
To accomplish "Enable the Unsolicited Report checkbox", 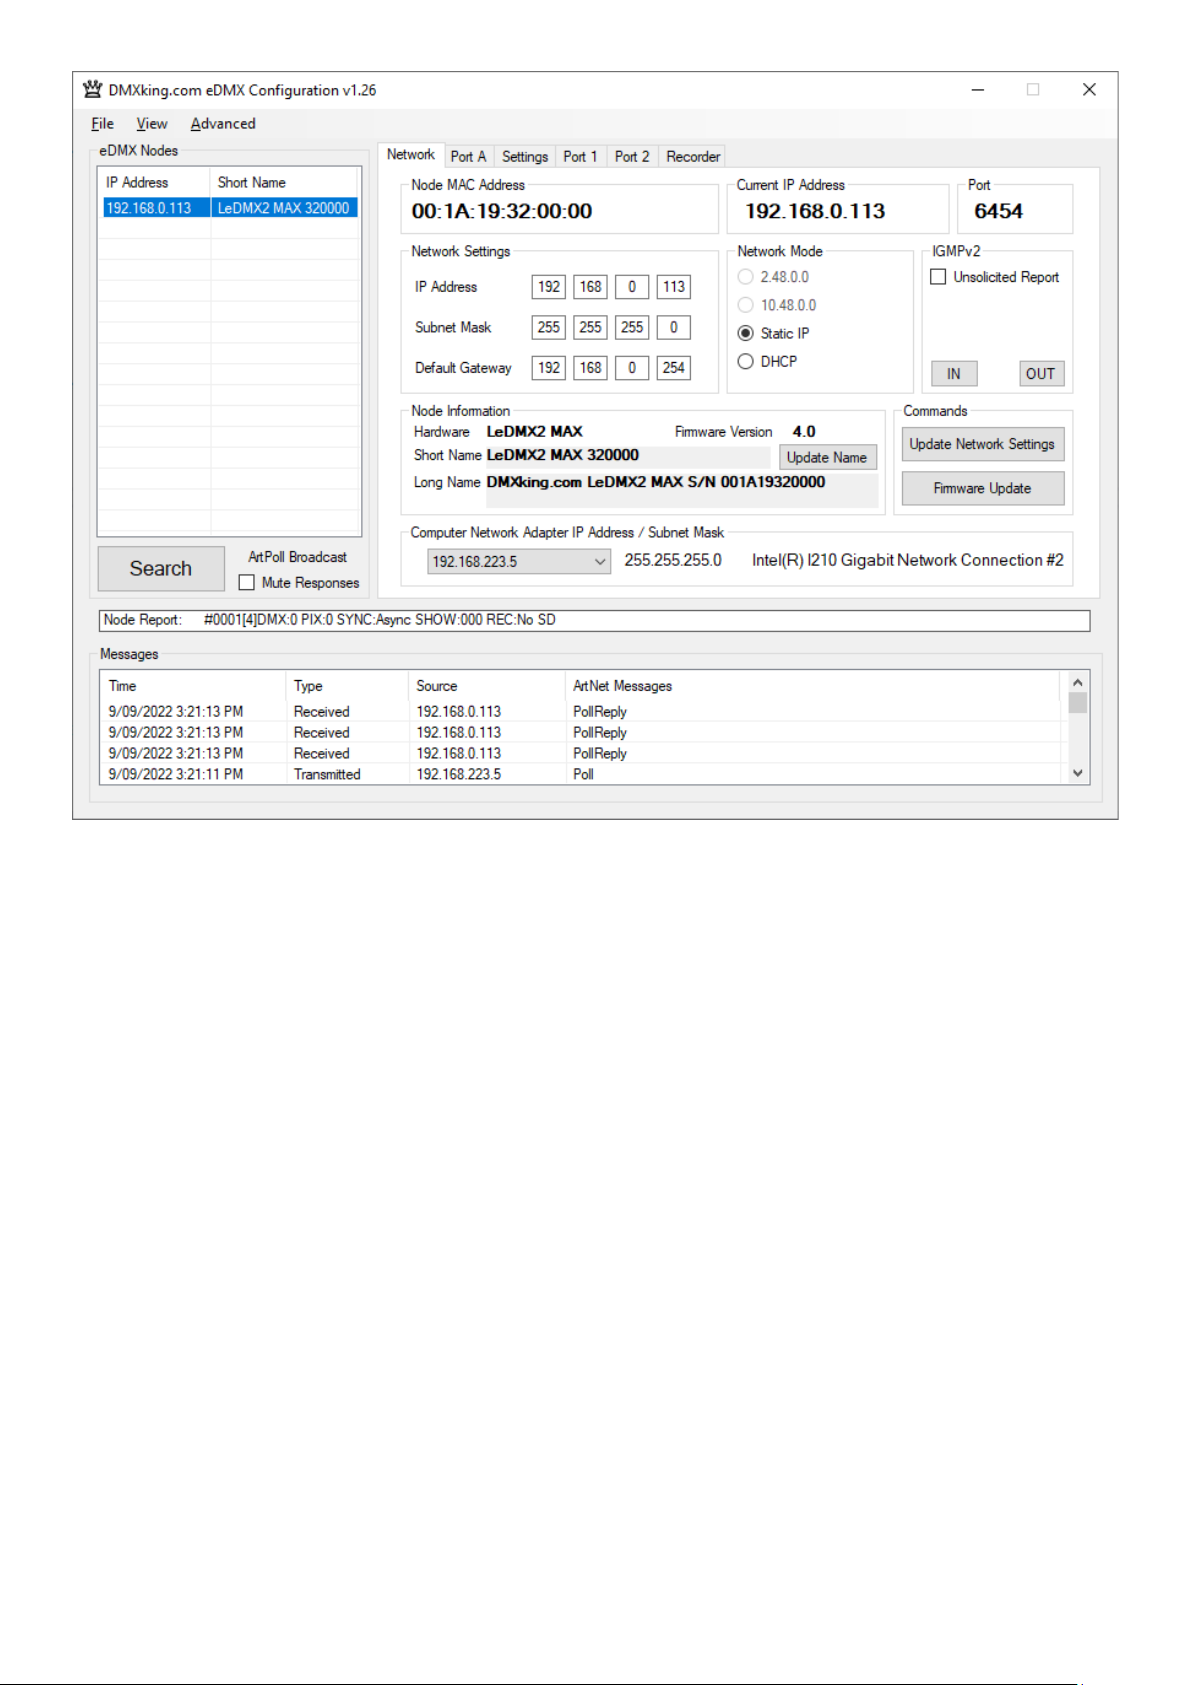I will (x=938, y=277).
